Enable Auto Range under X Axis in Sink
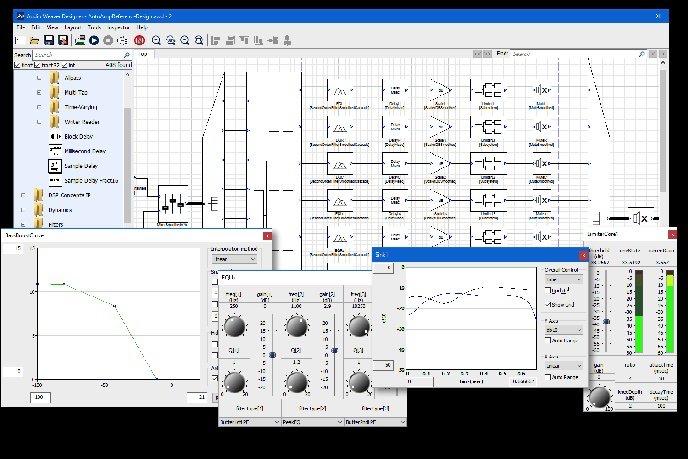Viewport: 688px width, 459px height. click(548, 377)
